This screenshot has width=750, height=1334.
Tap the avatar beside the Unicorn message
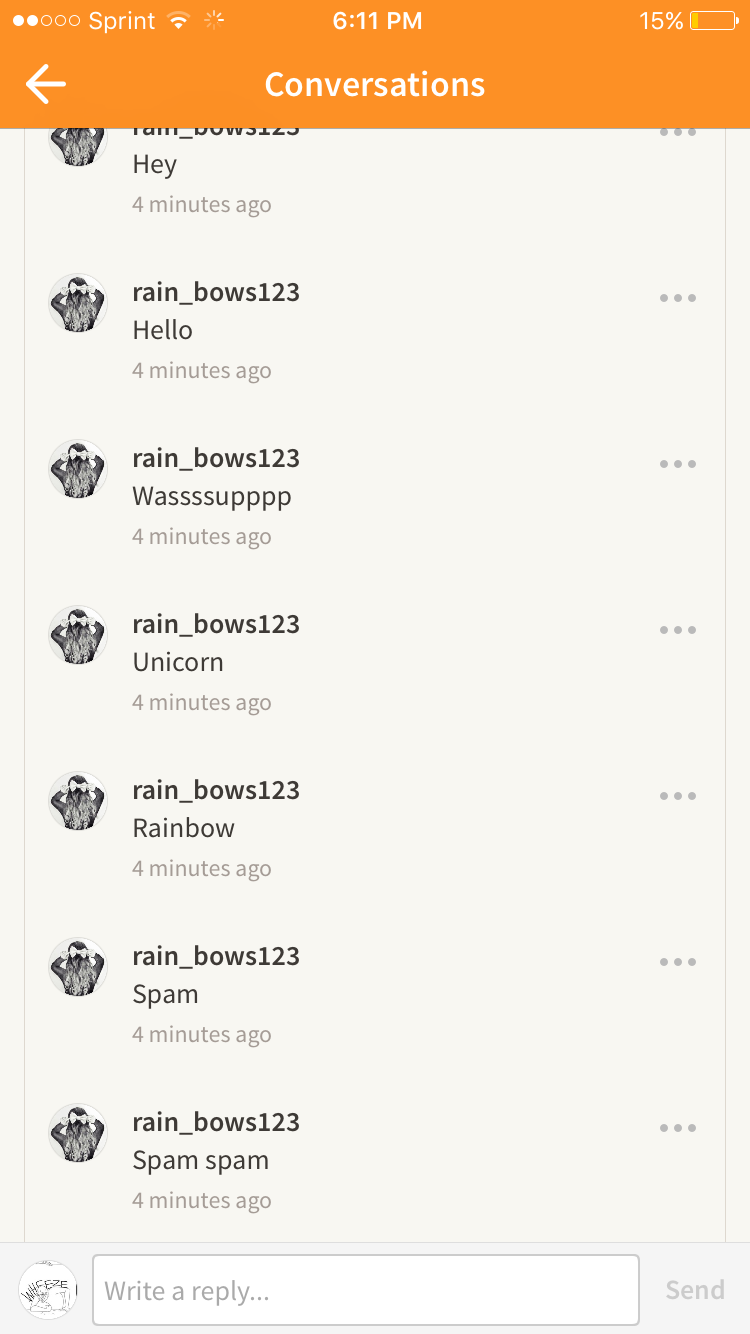tap(78, 635)
